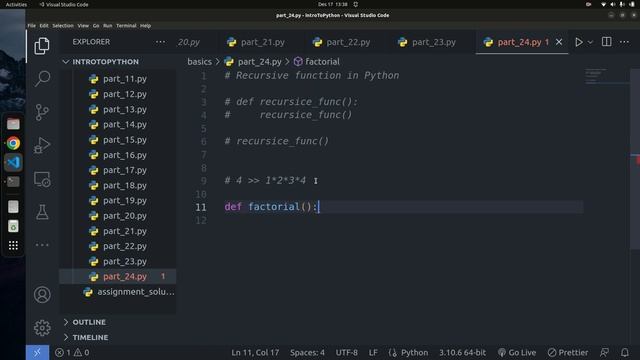
Task: Switch to the partially hidden 20.py tab
Action: coord(189,42)
